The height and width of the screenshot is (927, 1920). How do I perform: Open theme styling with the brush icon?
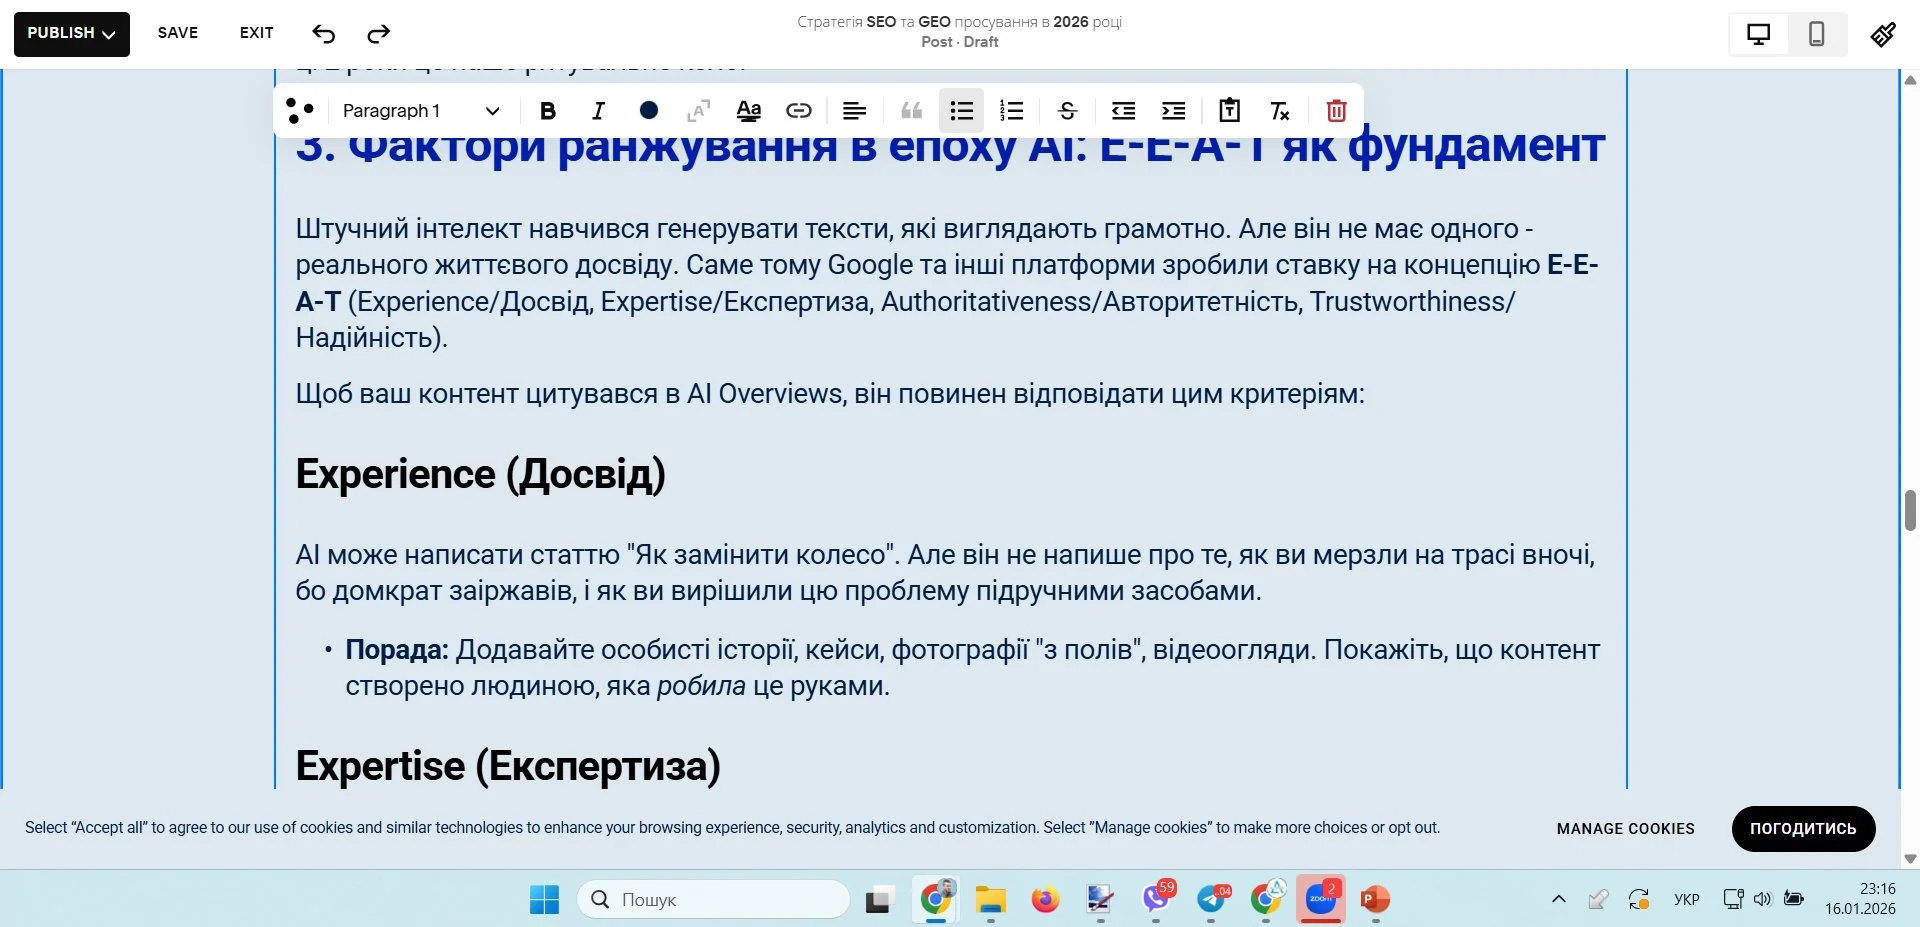pyautogui.click(x=1883, y=33)
